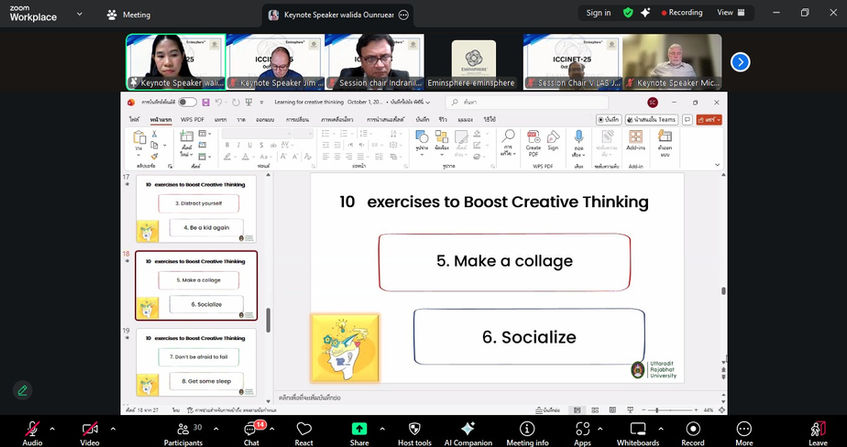
Task: Click the Recording indicator
Action: coord(682,12)
